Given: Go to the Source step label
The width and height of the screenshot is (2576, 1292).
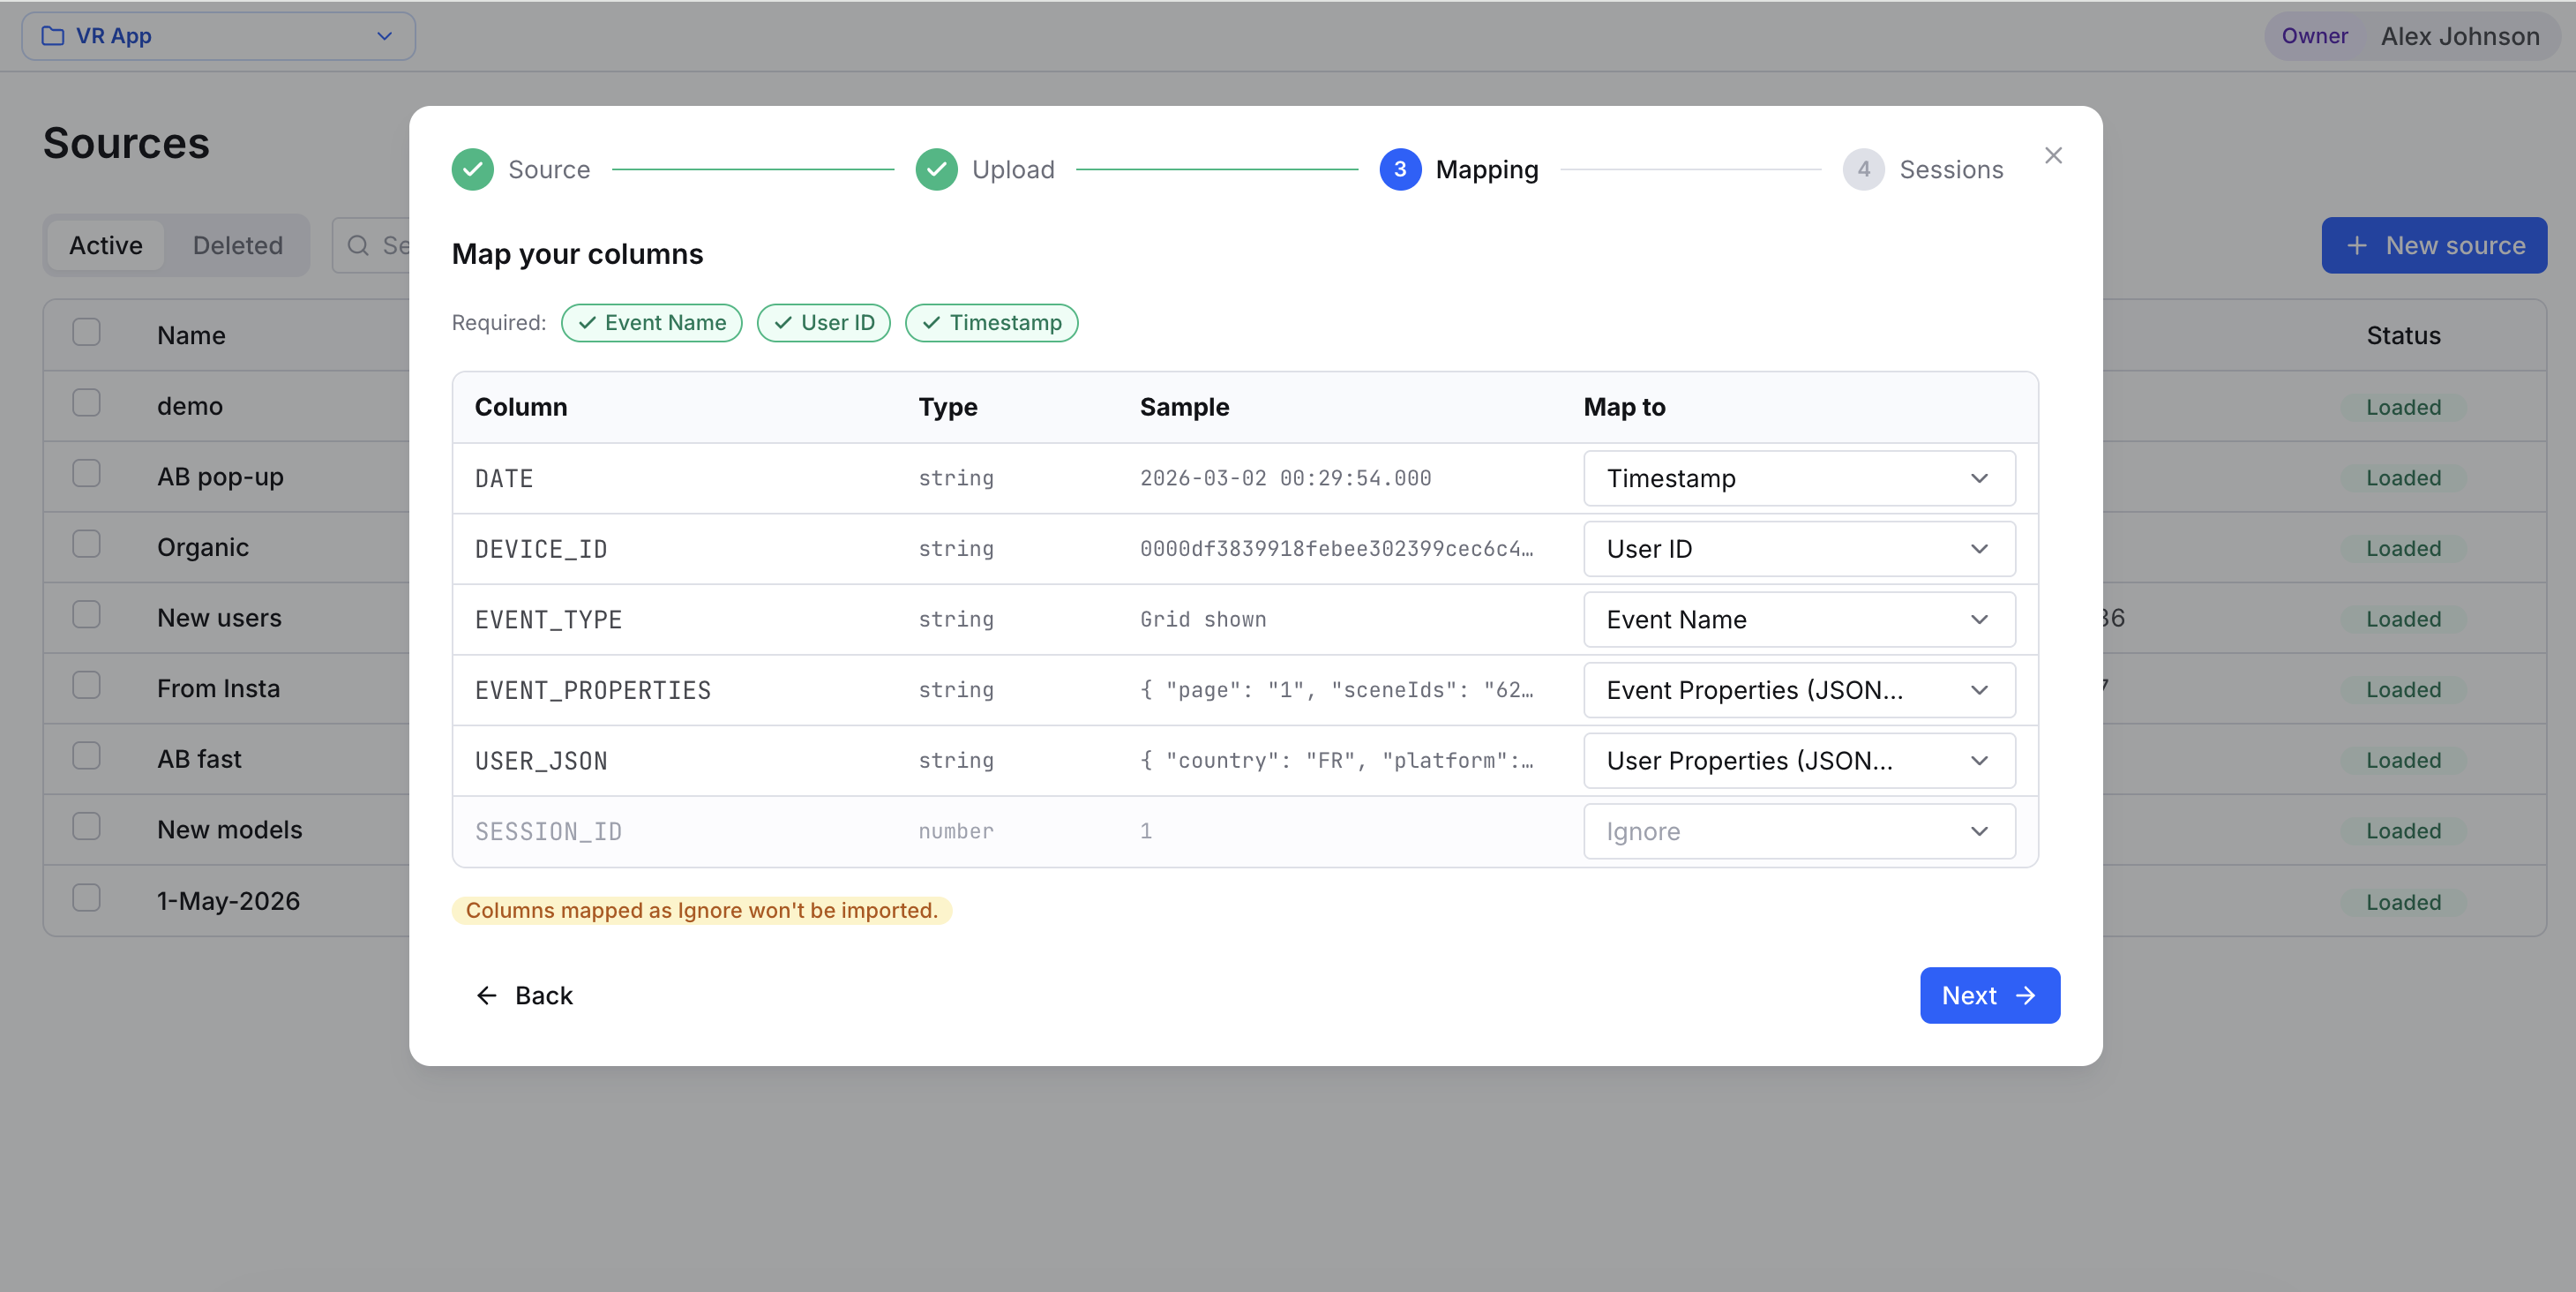Looking at the screenshot, I should (549, 169).
